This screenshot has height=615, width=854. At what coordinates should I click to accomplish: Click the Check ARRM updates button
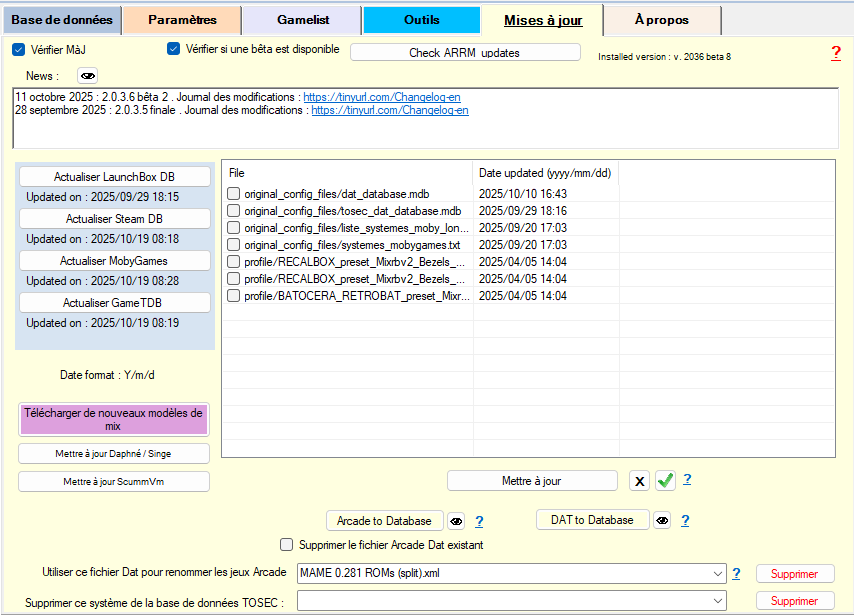(x=464, y=52)
